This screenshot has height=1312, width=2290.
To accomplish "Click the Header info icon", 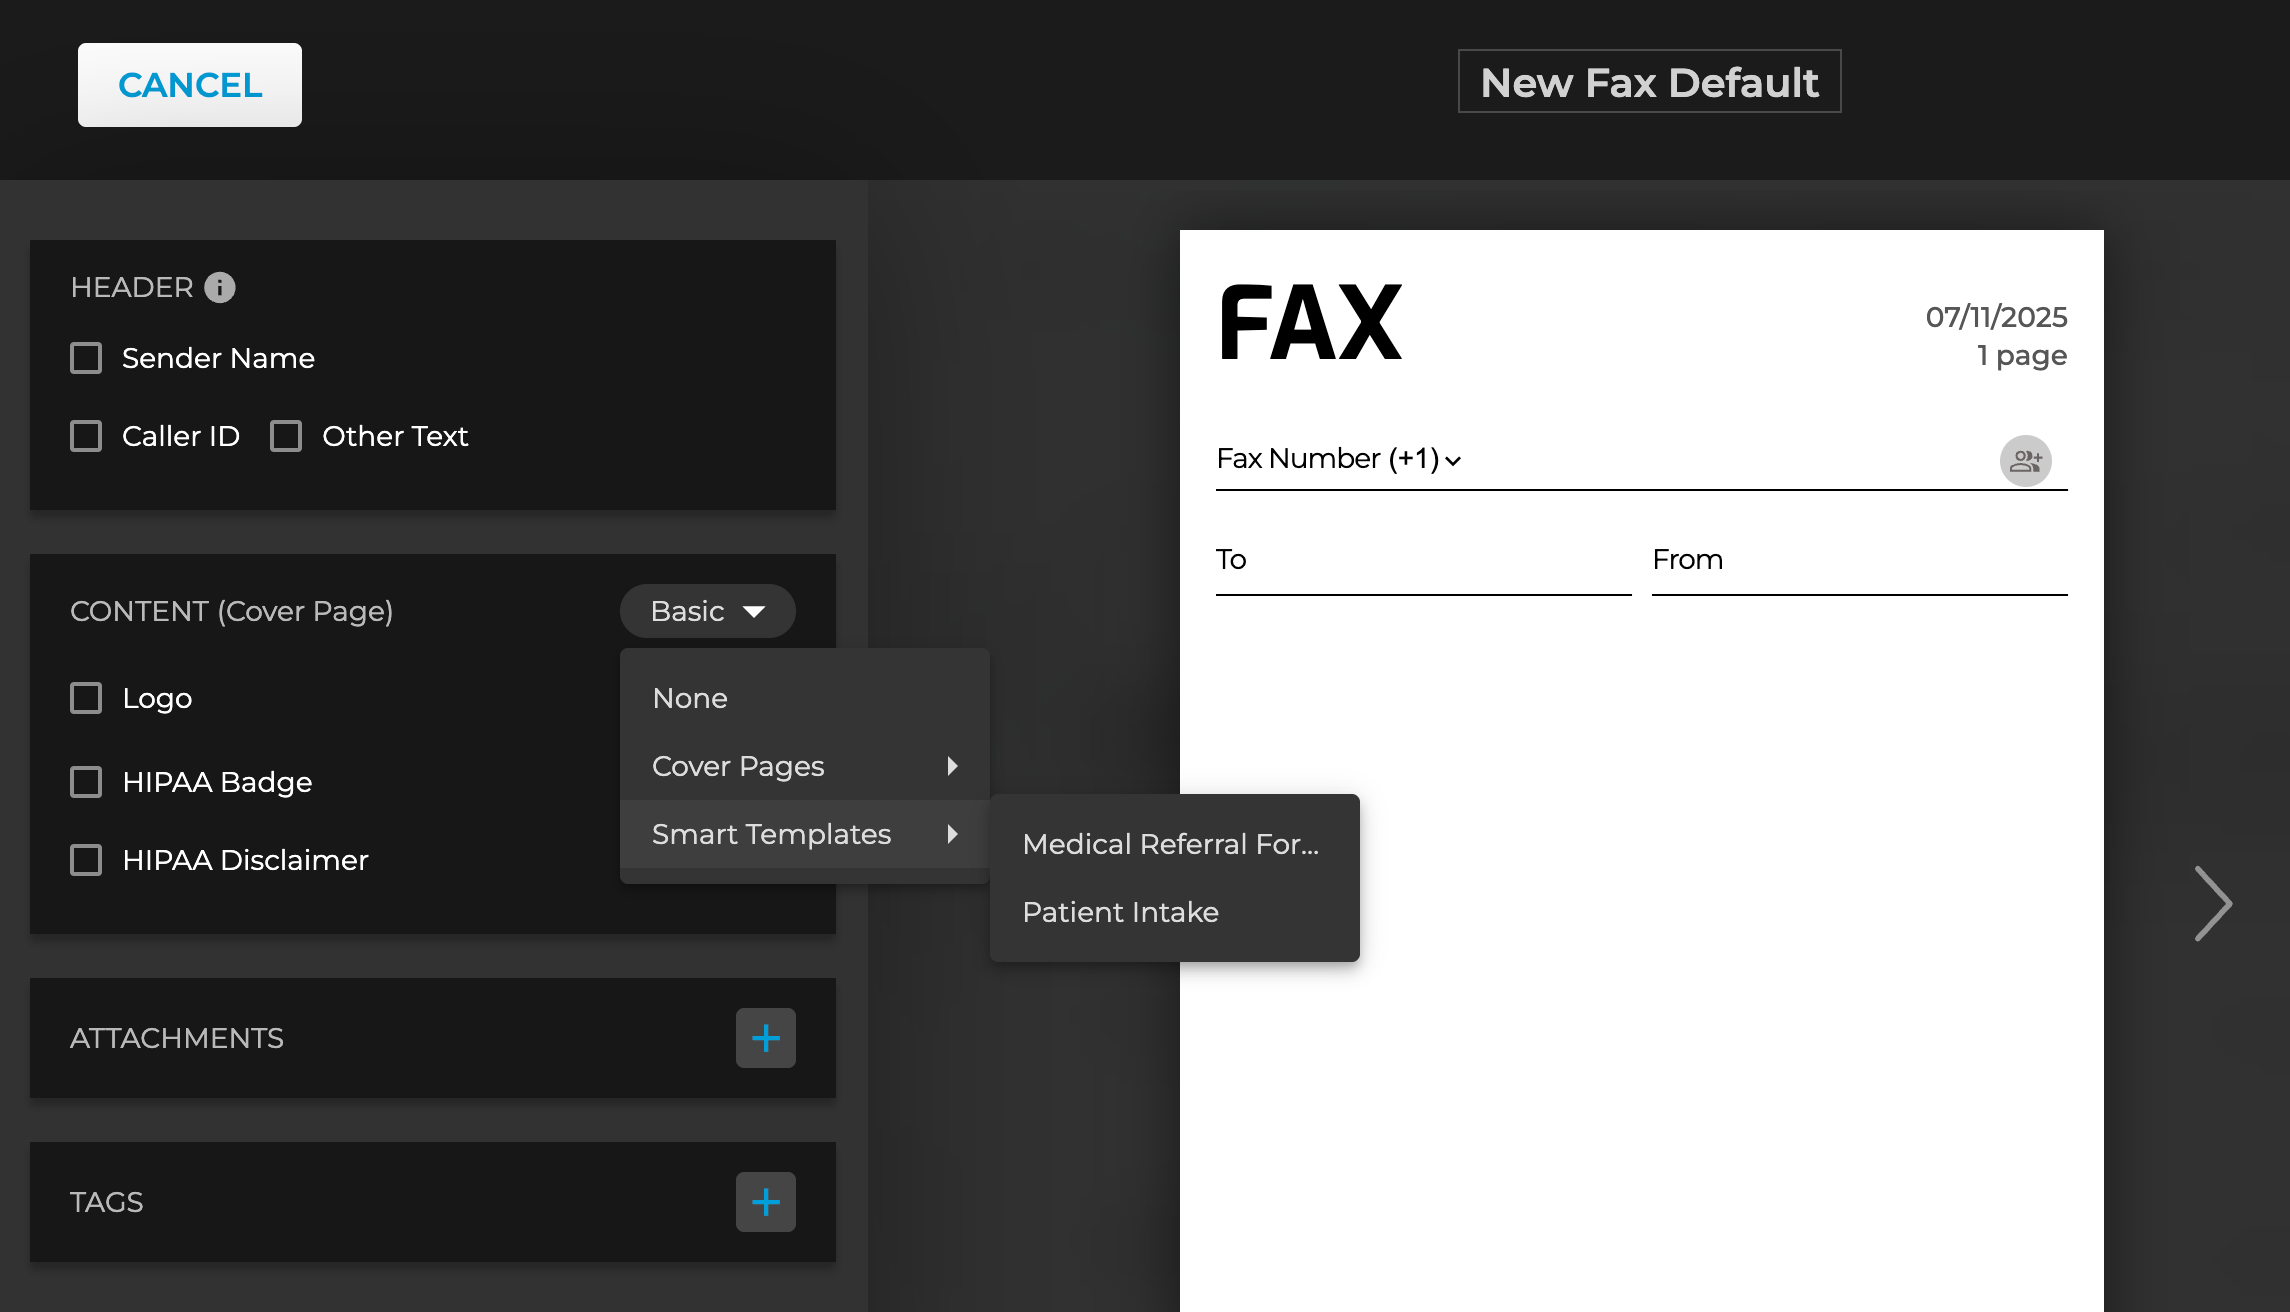I will pyautogui.click(x=220, y=288).
